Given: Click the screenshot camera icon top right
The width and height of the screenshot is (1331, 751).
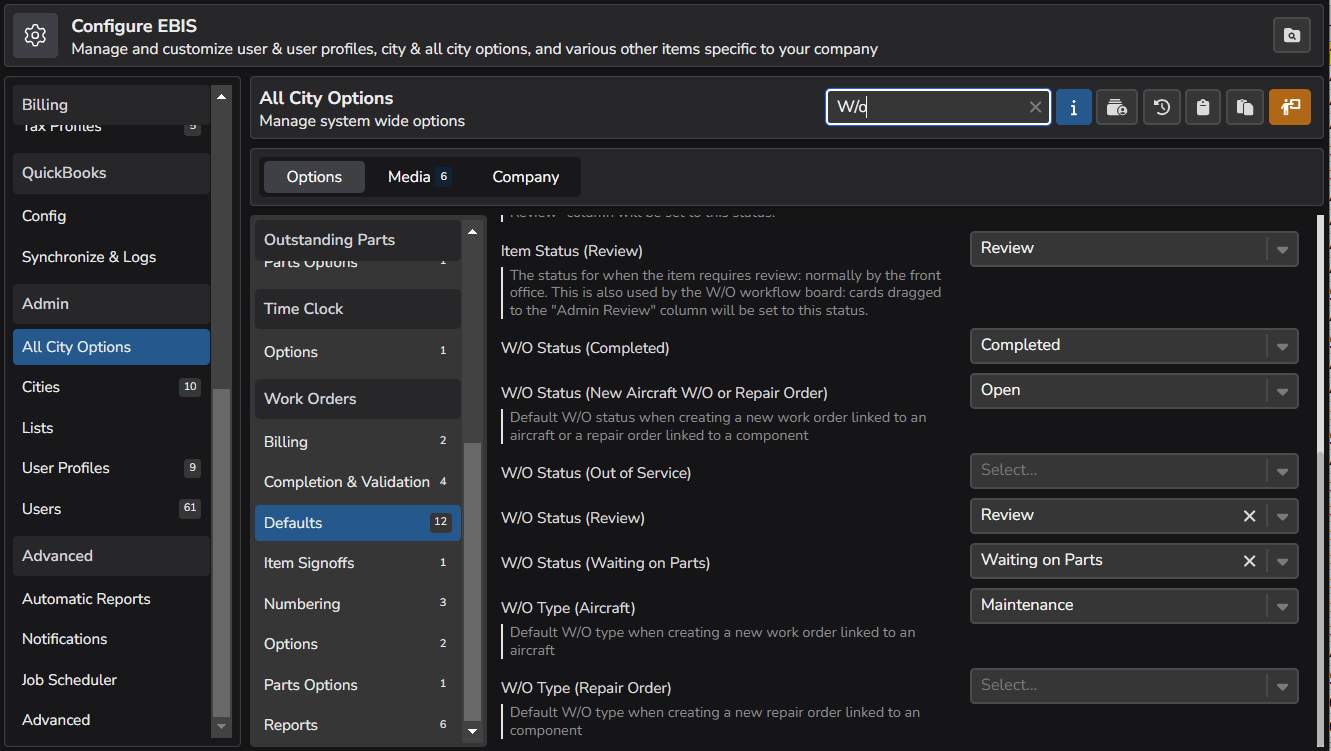Looking at the screenshot, I should (1291, 34).
